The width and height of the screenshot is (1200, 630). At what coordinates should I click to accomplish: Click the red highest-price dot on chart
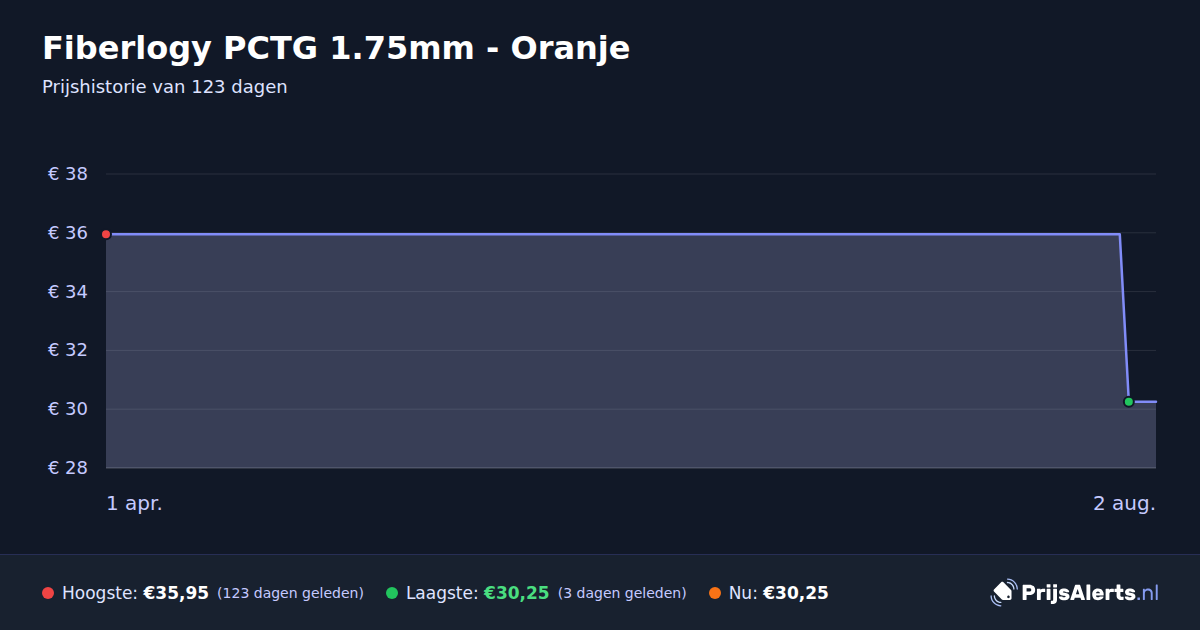pos(106,234)
